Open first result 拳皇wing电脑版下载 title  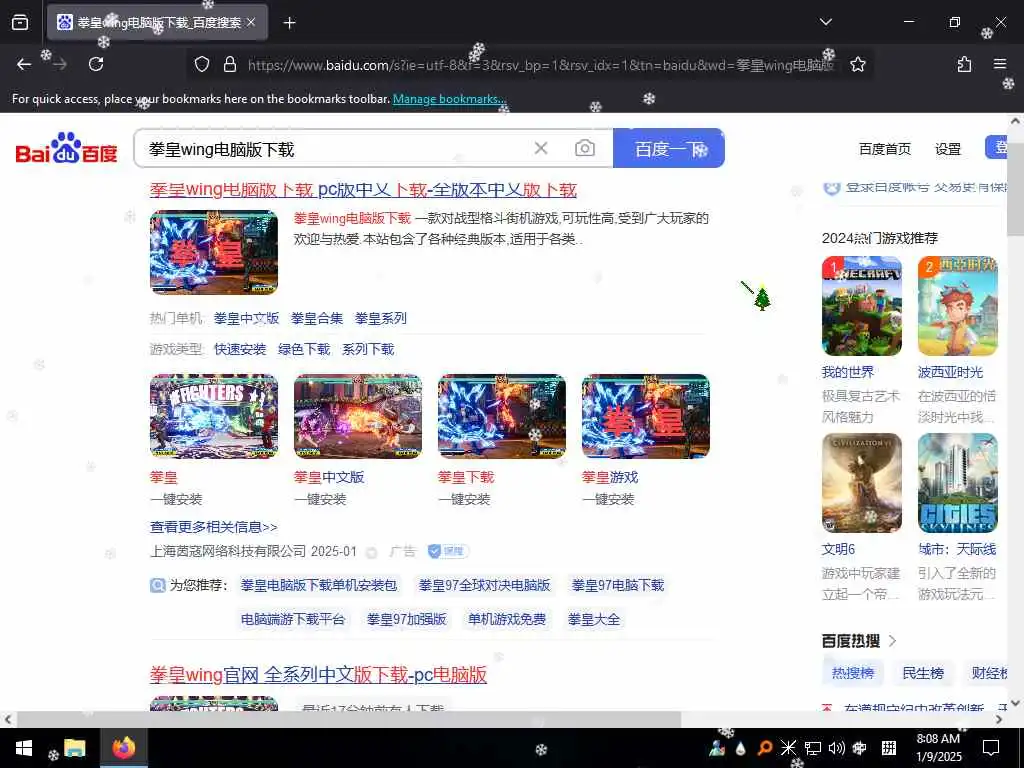[363, 189]
